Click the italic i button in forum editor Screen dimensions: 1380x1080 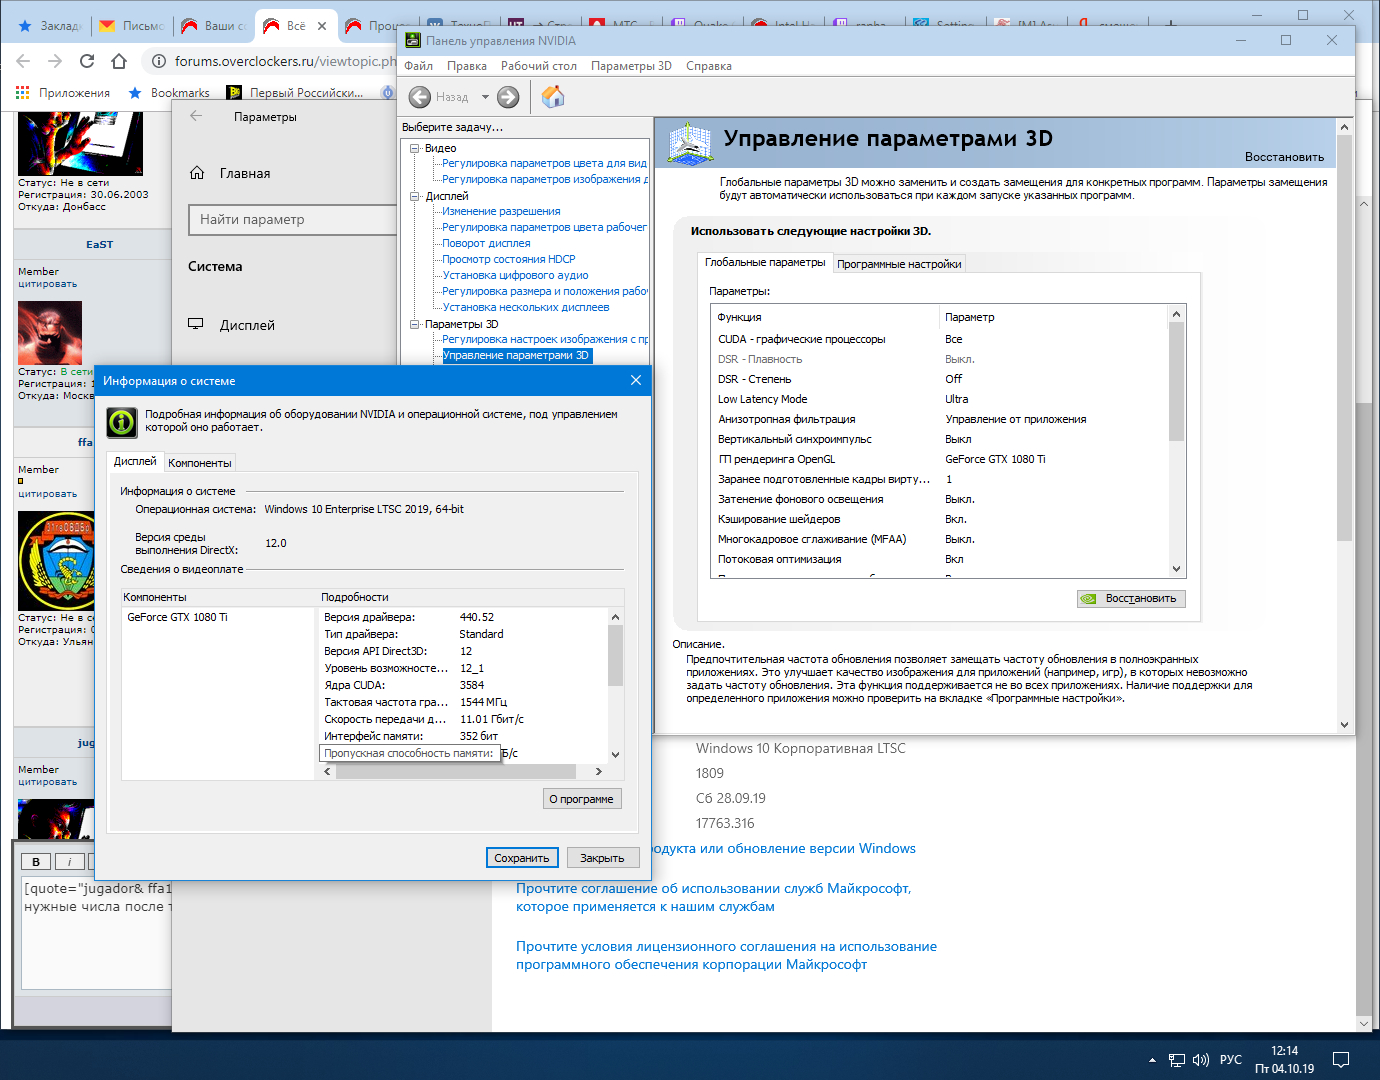[69, 862]
